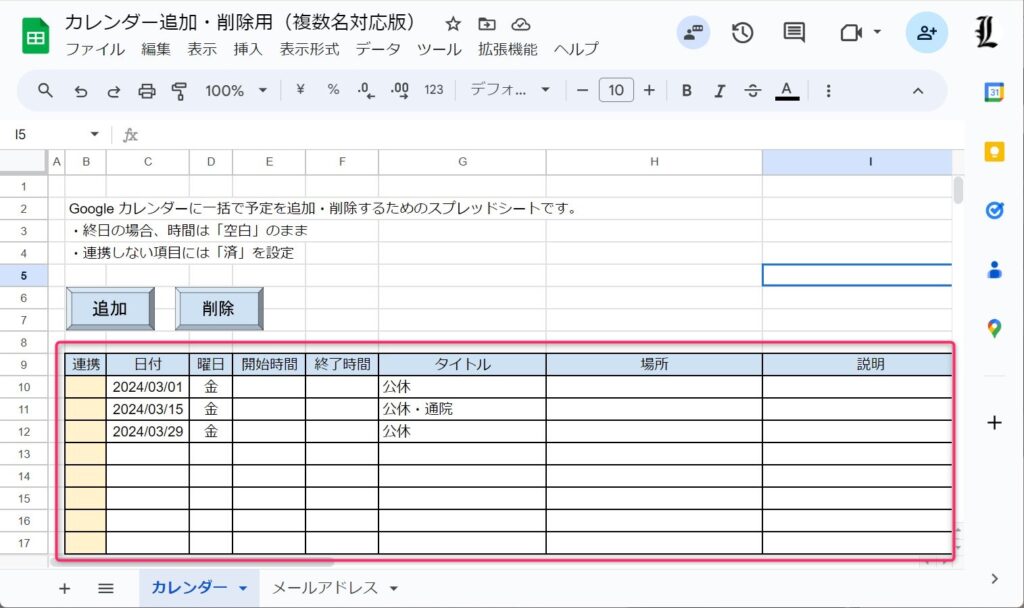Image resolution: width=1024 pixels, height=608 pixels.
Task: Open Google Maps side panel icon
Action: click(x=994, y=328)
